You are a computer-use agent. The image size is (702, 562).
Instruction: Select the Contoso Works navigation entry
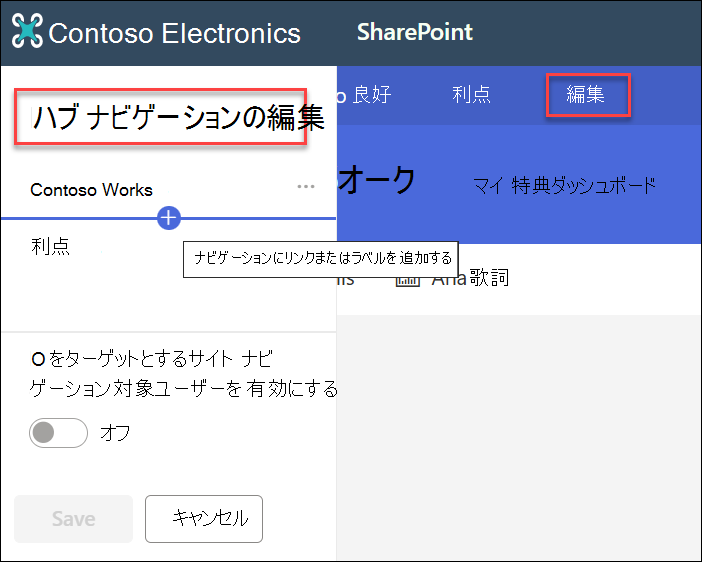click(91, 190)
